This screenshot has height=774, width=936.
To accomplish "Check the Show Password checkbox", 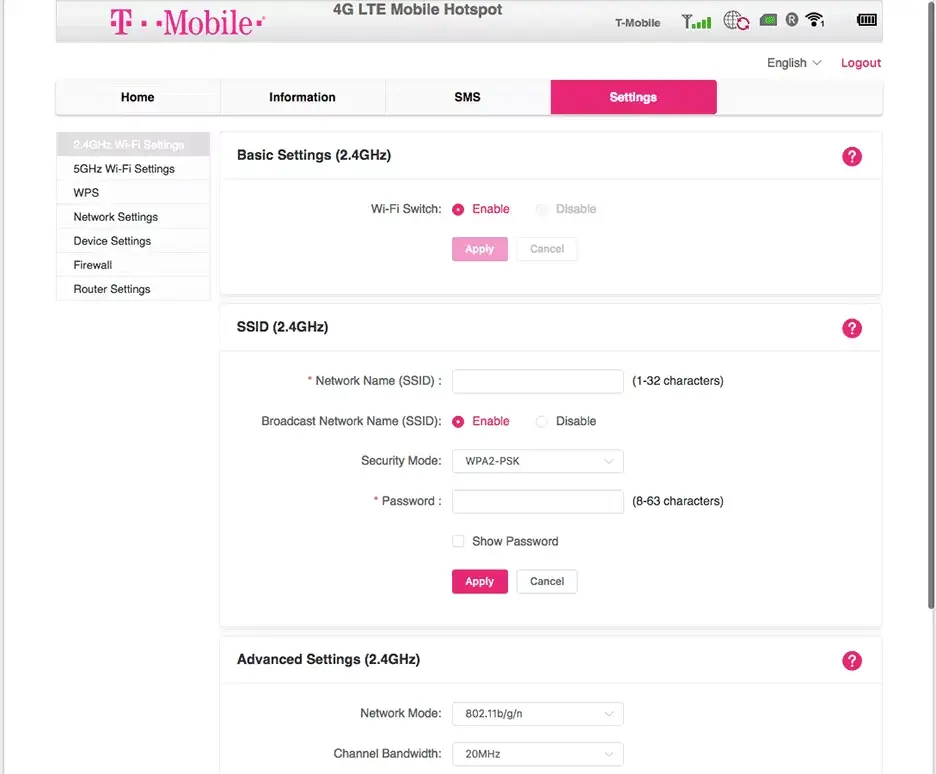I will pos(458,541).
